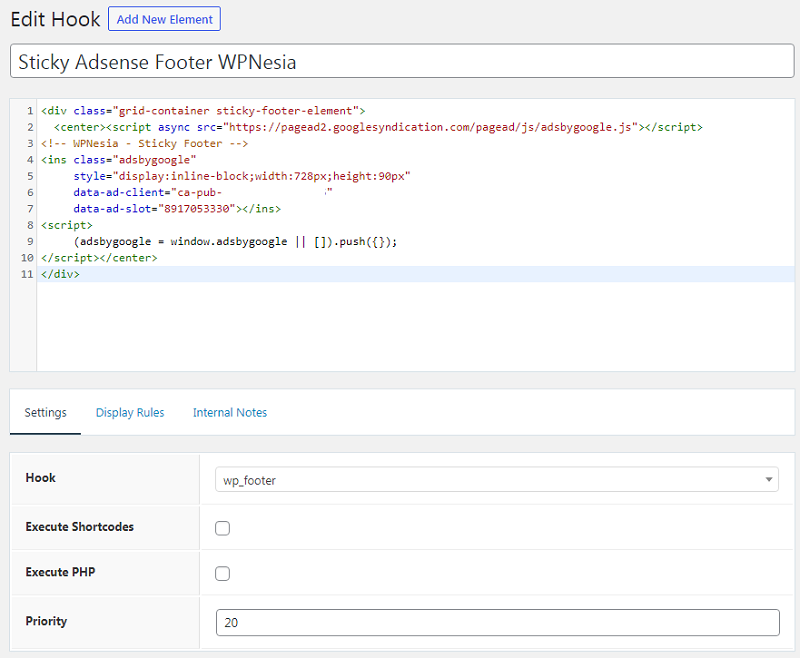
Task: Click the closing script and center line
Action: click(99, 258)
